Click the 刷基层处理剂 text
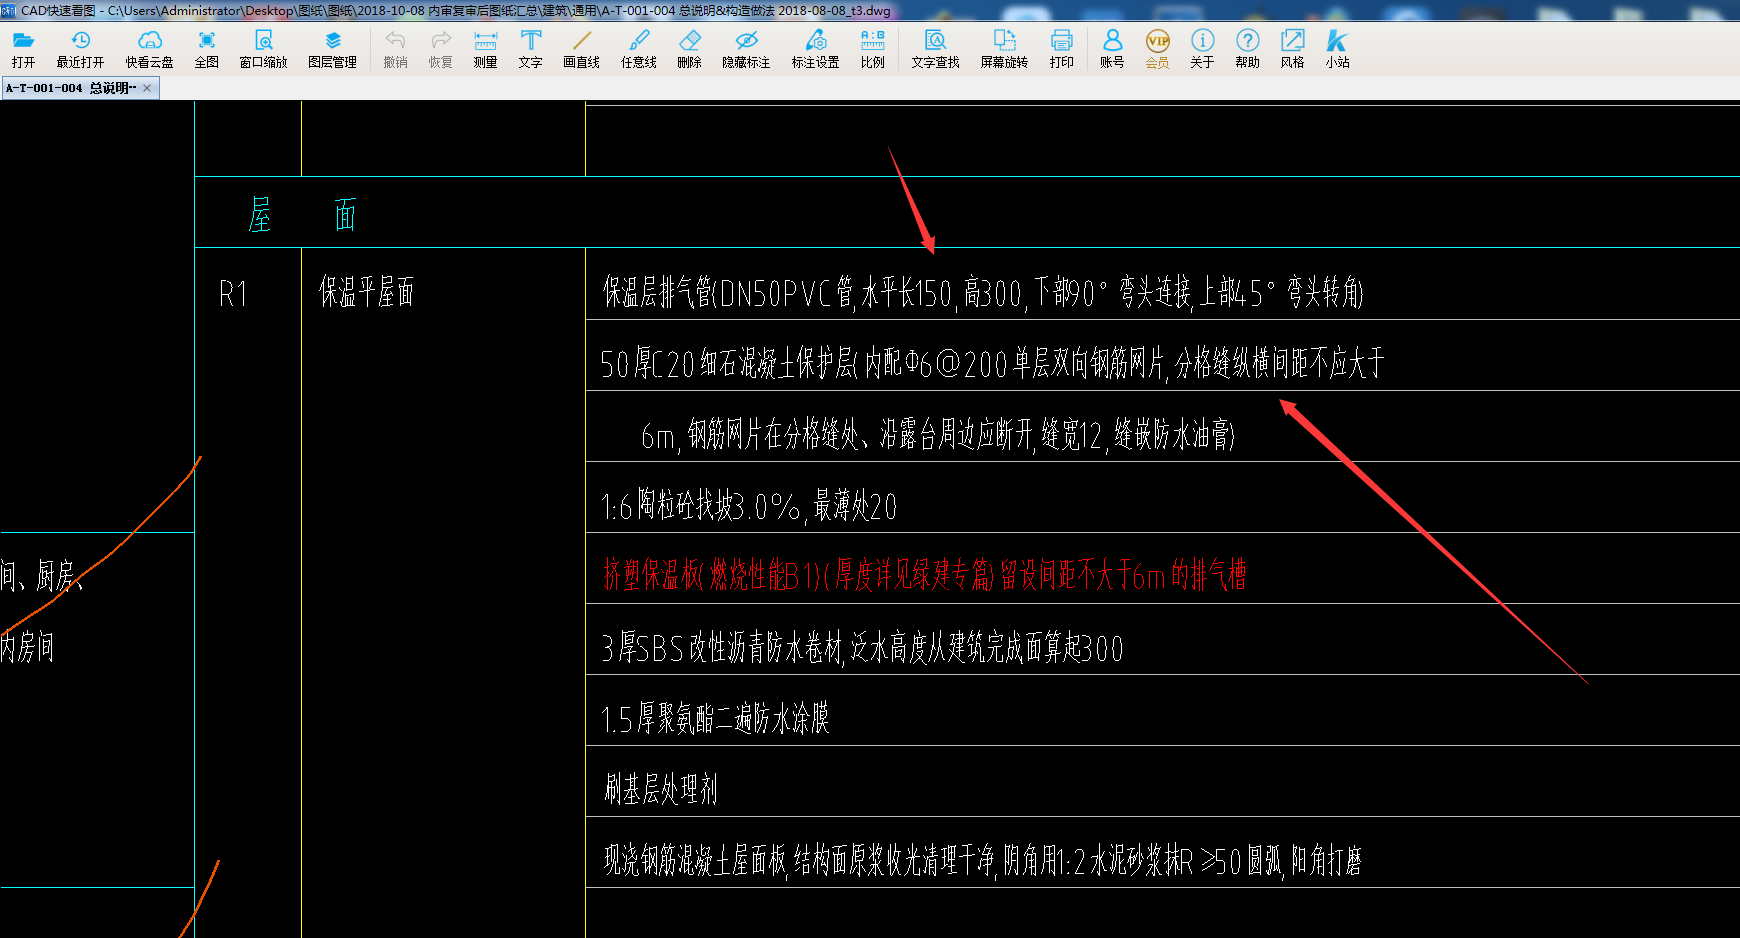Viewport: 1740px width, 938px height. tap(660, 789)
